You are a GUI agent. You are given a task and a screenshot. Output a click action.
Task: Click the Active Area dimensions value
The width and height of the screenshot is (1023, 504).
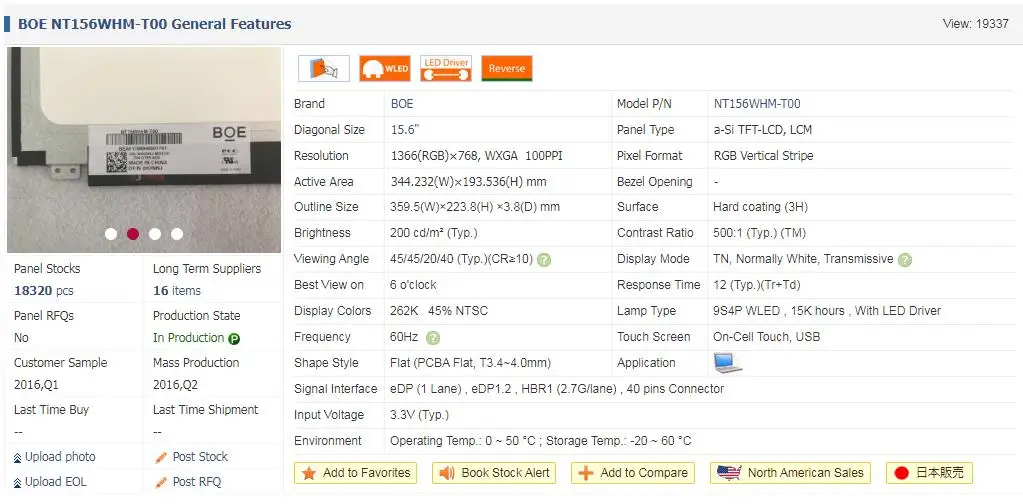[x=468, y=182]
